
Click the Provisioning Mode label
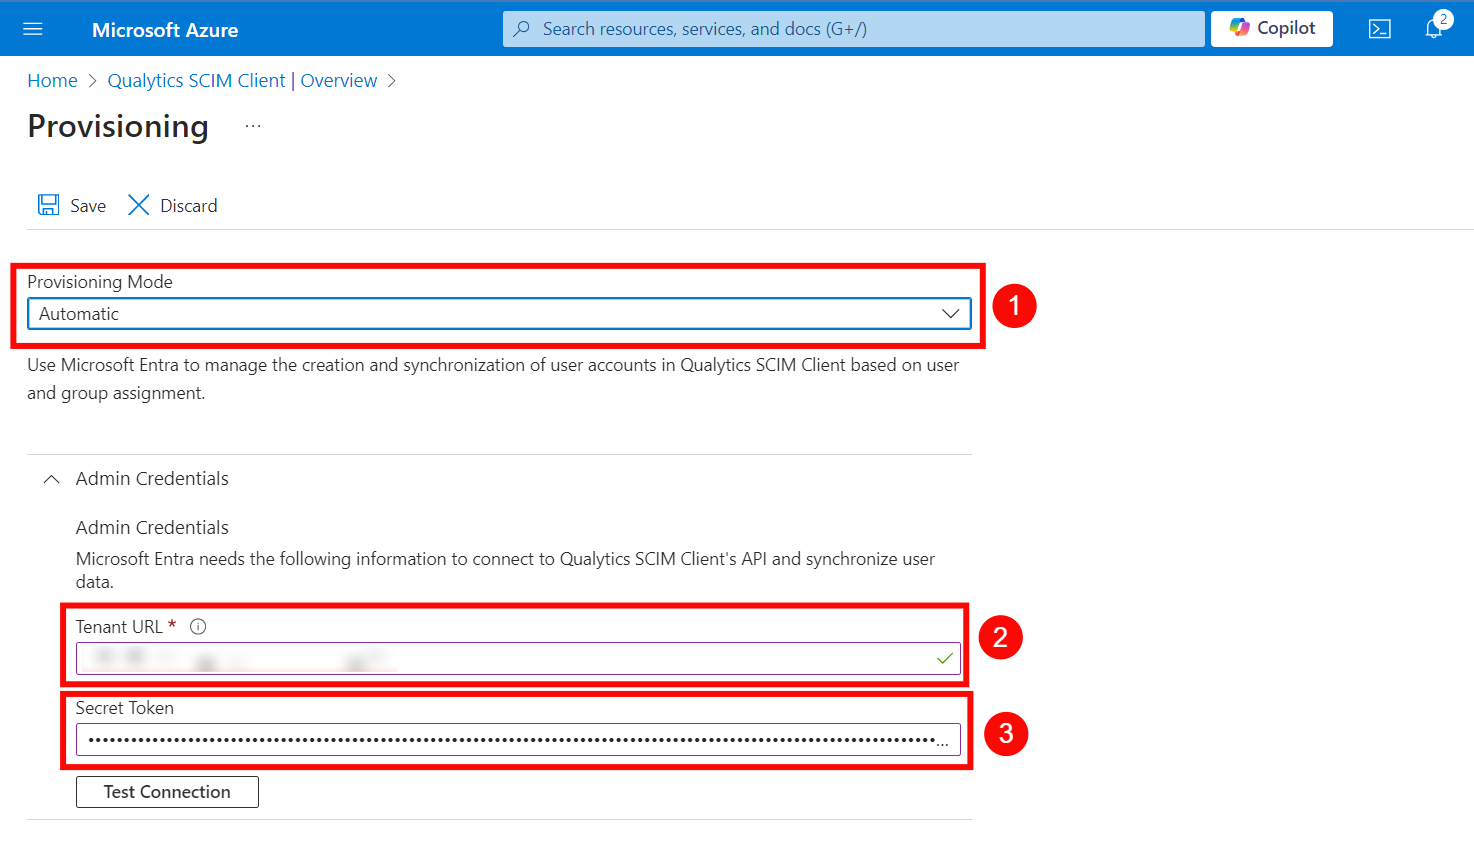coord(100,282)
